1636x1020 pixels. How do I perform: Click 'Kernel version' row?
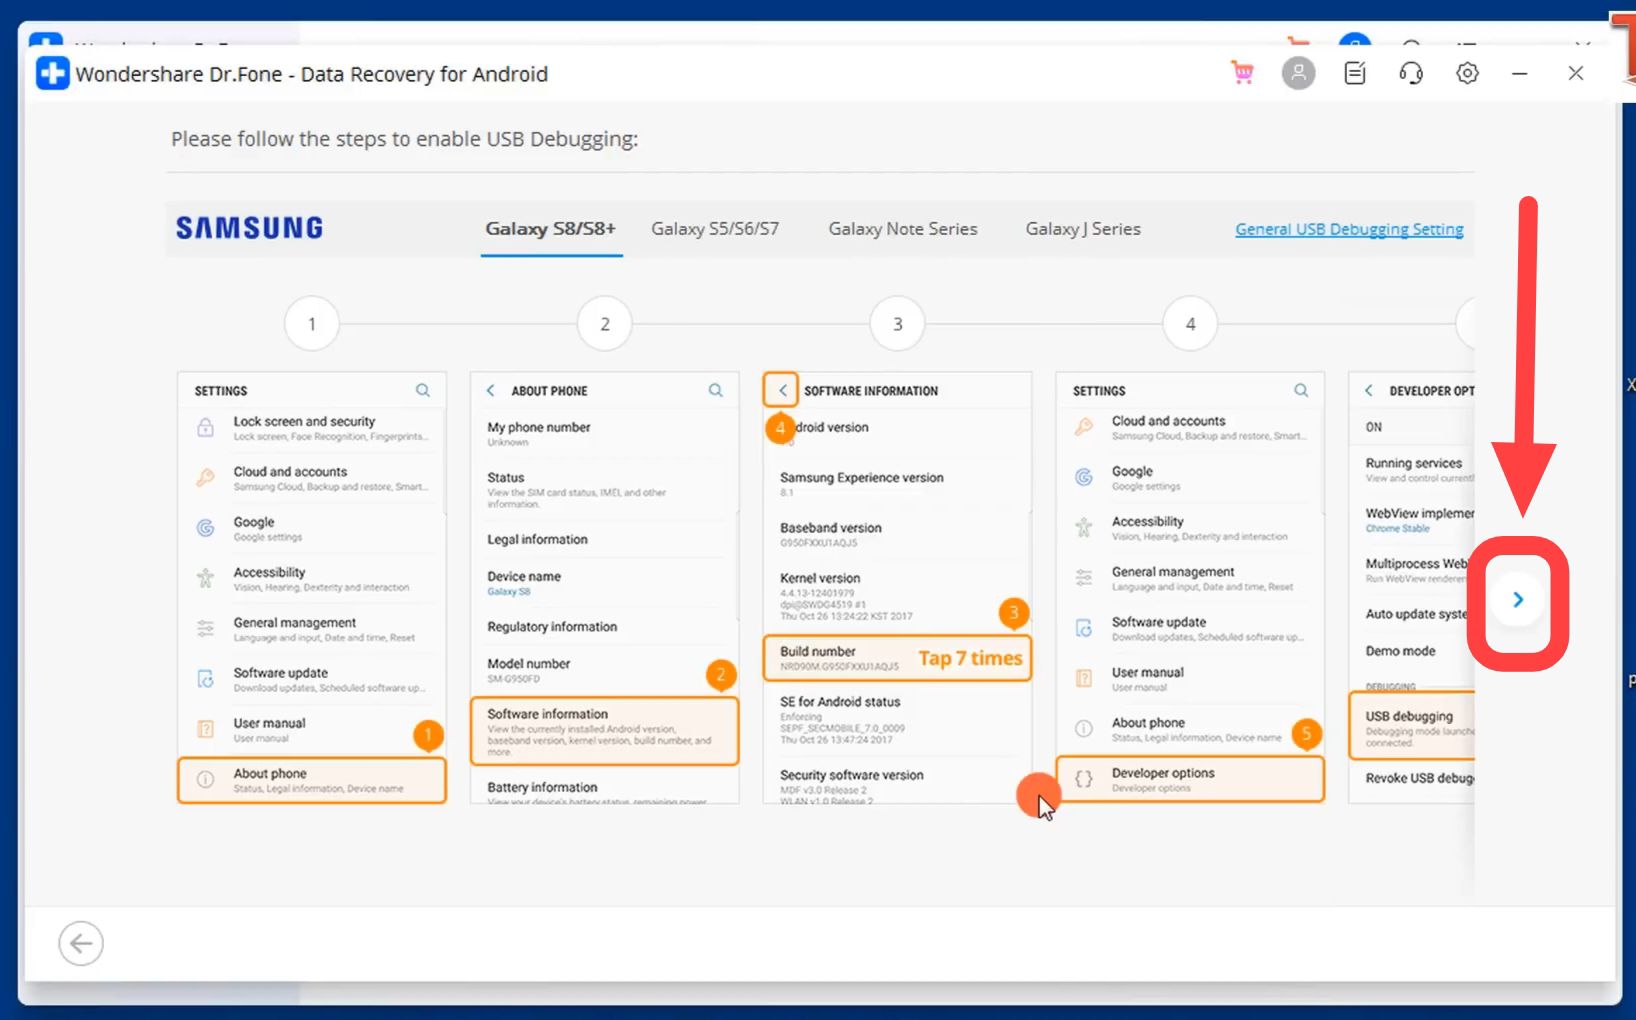tap(897, 596)
